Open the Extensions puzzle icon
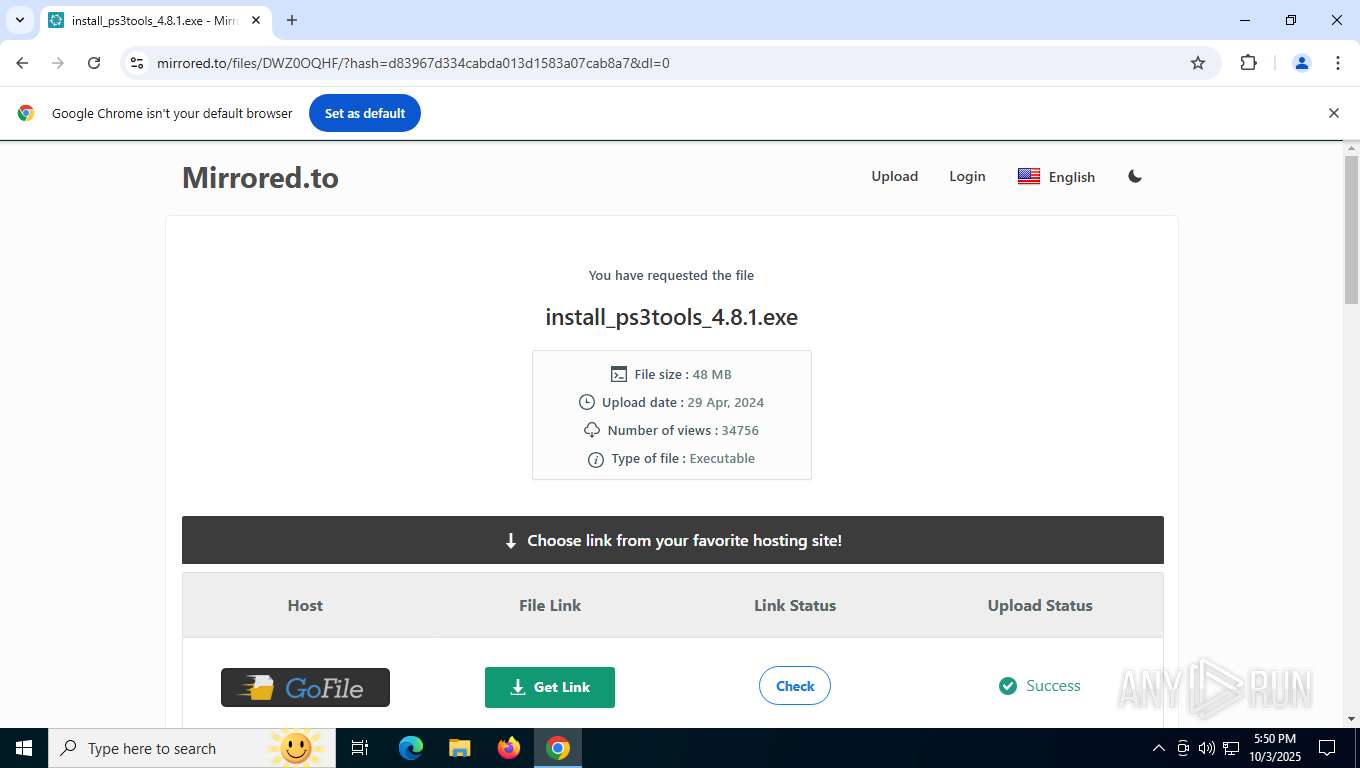Screen dimensions: 1360x768 (x=1248, y=63)
